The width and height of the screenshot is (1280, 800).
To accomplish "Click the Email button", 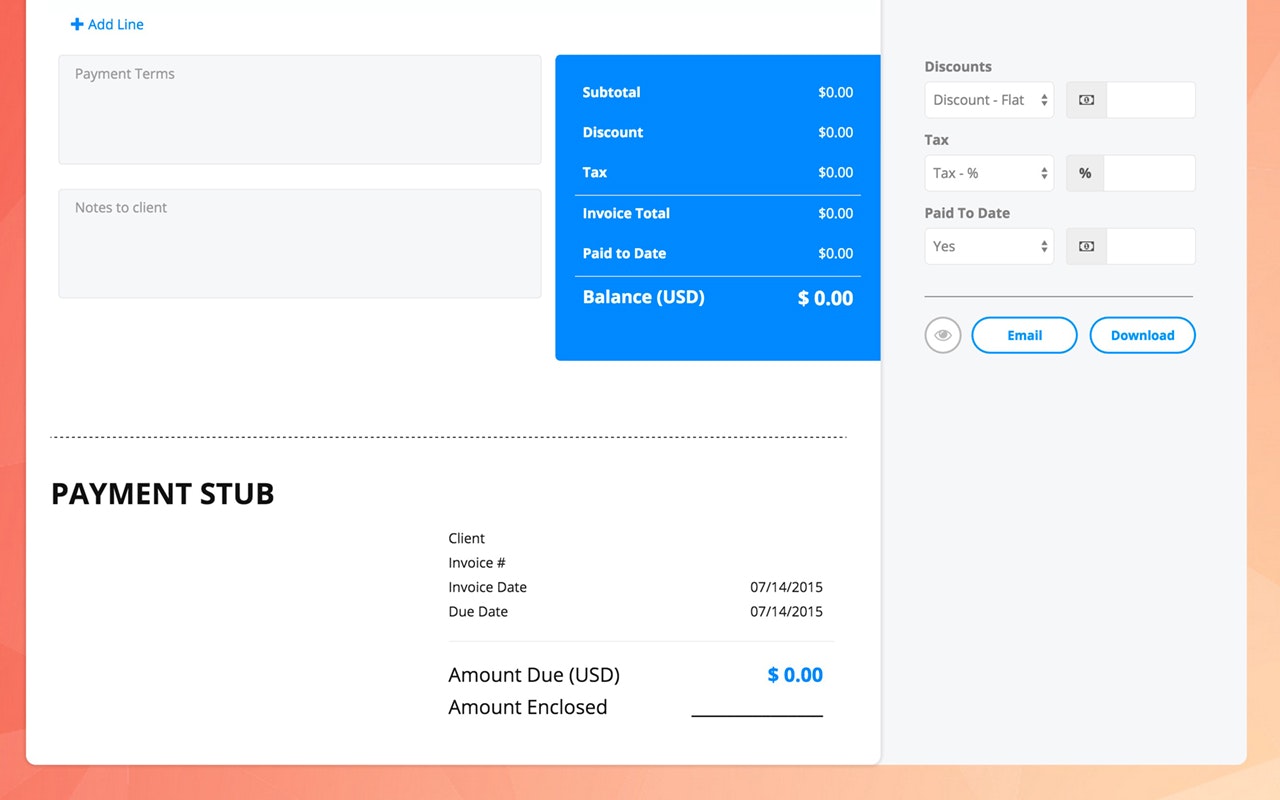I will coord(1024,335).
